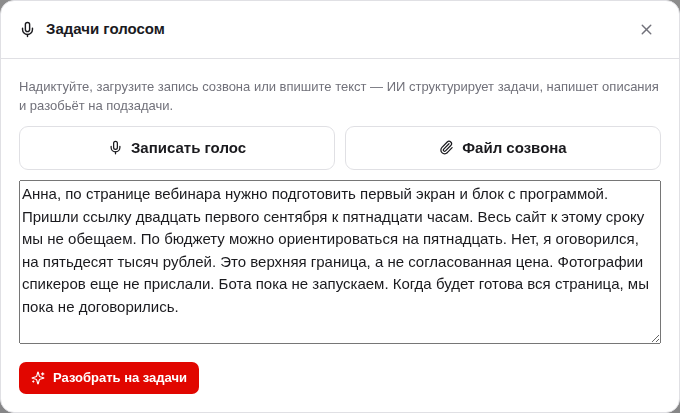Click inside the task description text area
Screen dimensions: 680x413
point(340,262)
